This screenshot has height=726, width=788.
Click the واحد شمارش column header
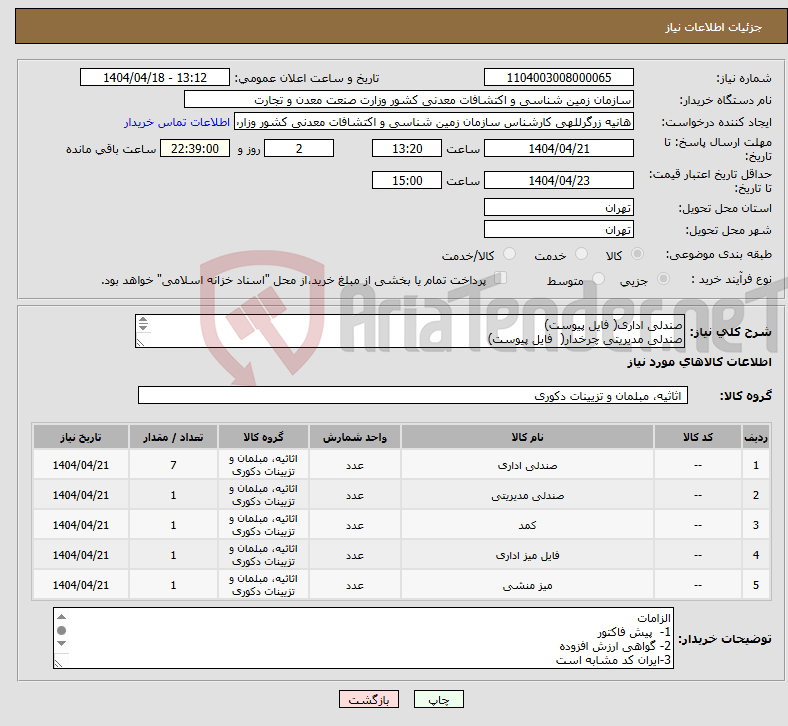tap(355, 437)
